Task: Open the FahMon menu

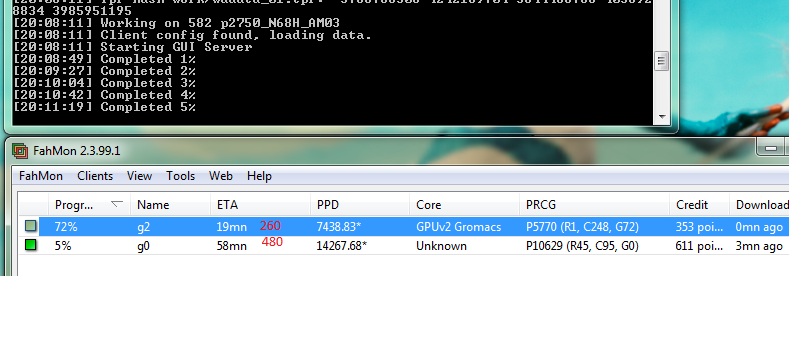Action: (41, 176)
